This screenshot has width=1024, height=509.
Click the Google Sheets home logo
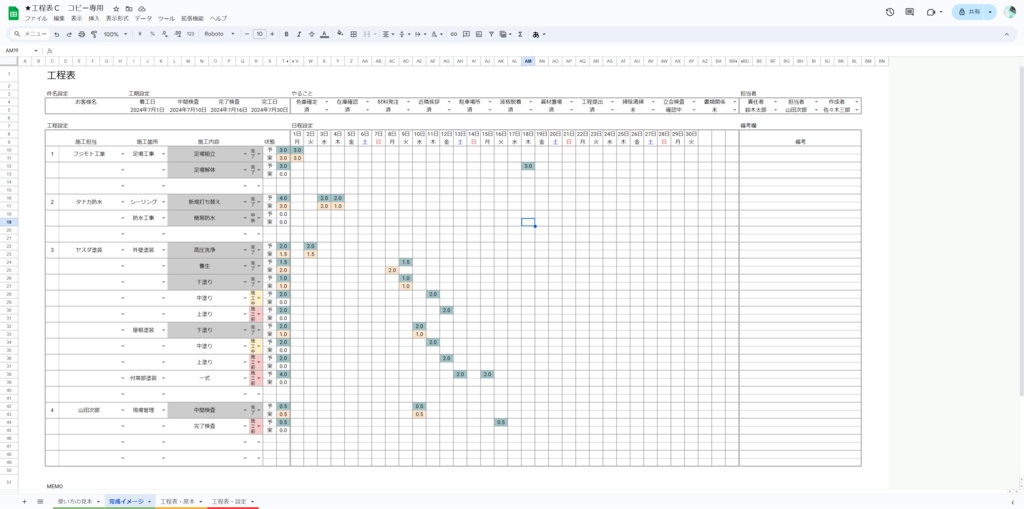pos(13,13)
